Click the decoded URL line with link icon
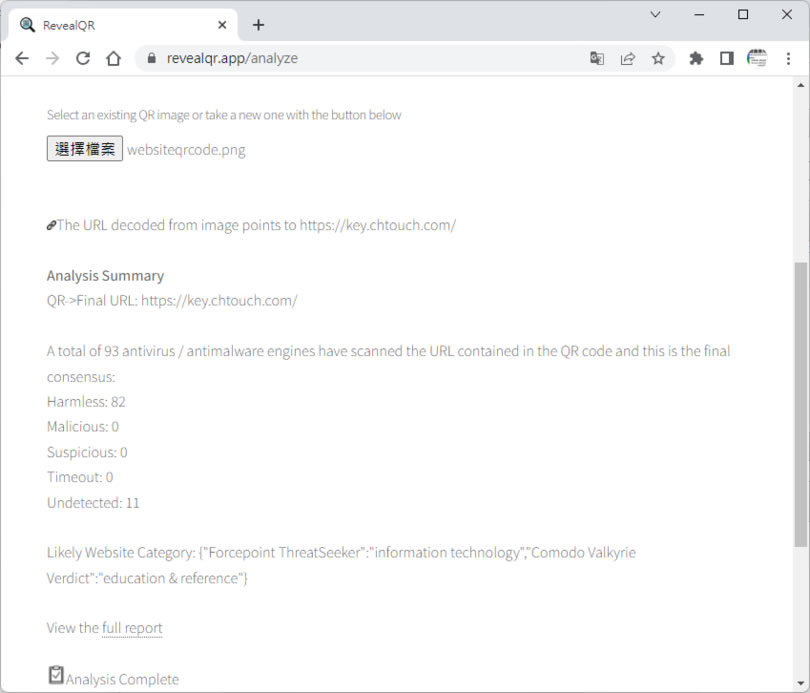 click(251, 225)
